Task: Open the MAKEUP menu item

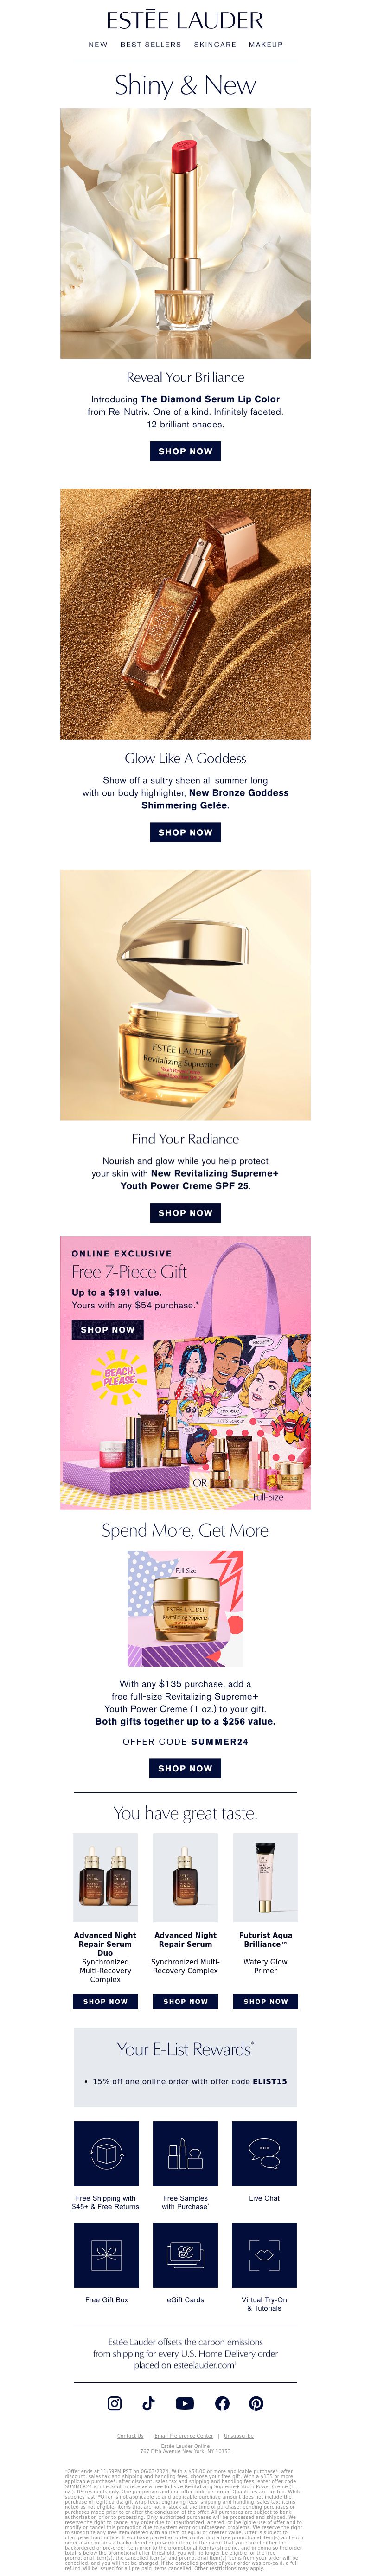Action: click(266, 45)
